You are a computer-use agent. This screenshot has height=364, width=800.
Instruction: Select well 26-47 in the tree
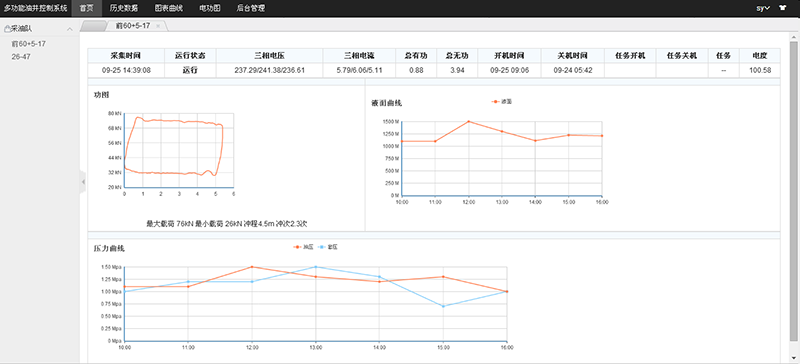tap(20, 57)
